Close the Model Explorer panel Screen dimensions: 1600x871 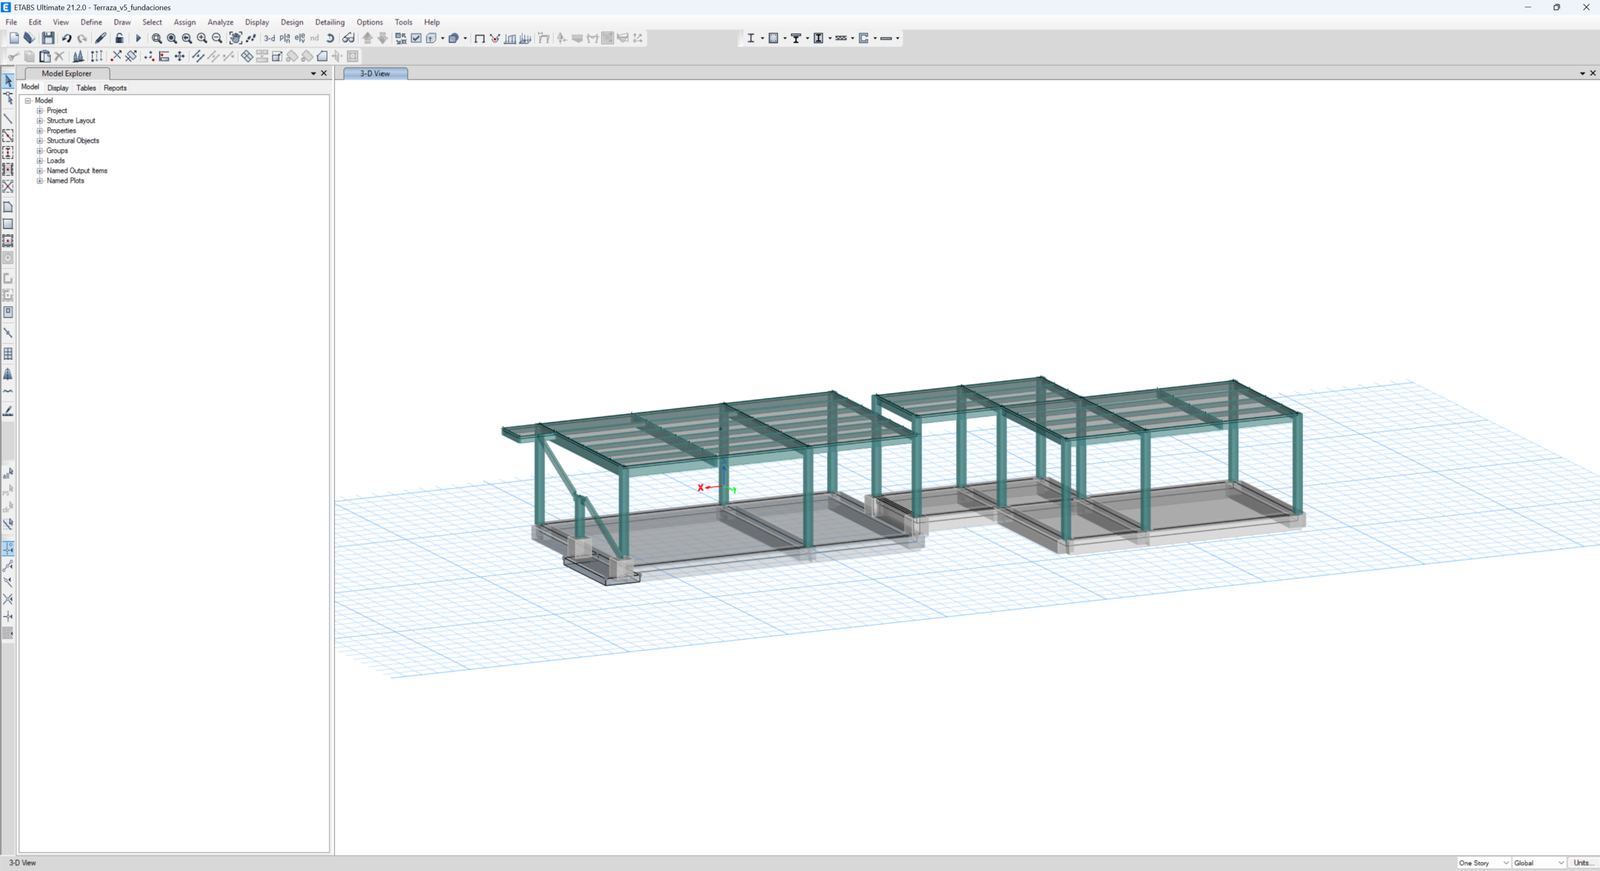pos(323,73)
